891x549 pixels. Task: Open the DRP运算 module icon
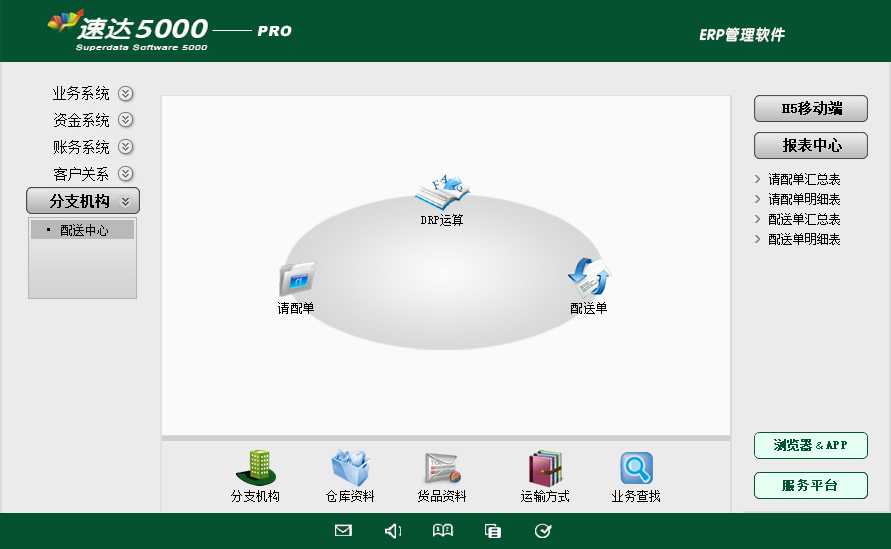click(x=442, y=192)
